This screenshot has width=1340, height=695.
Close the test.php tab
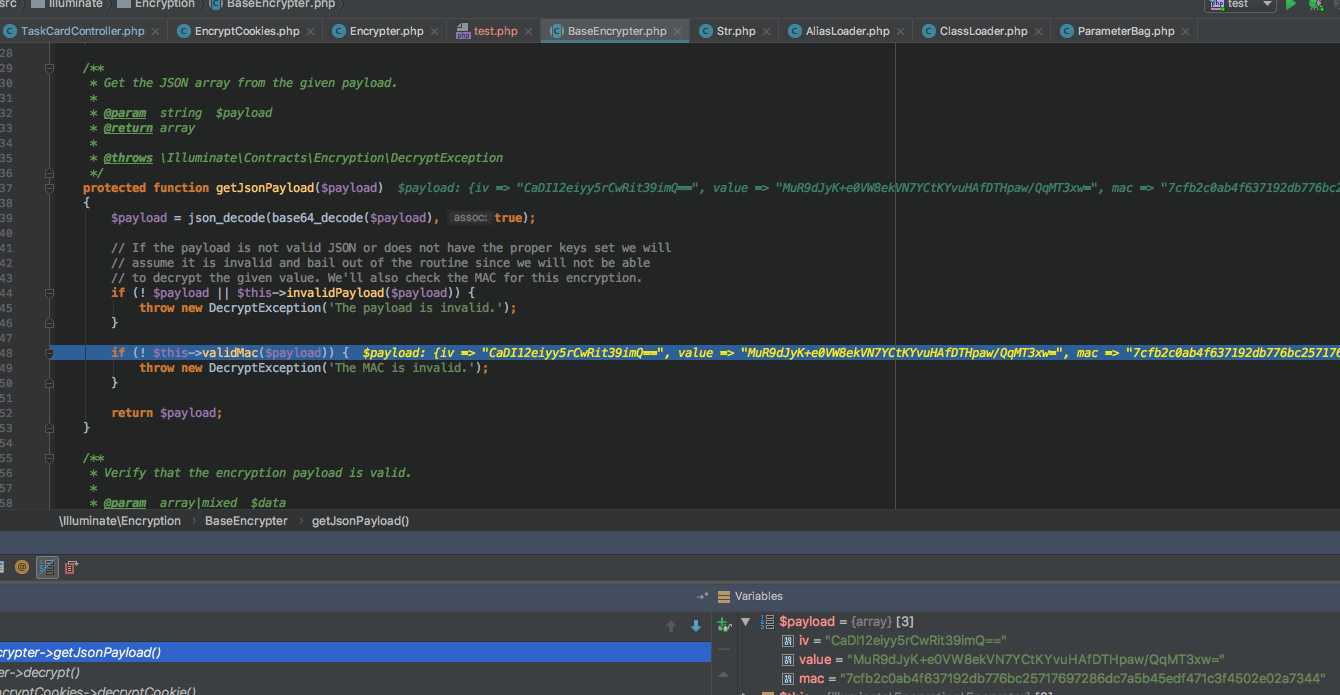tap(530, 32)
